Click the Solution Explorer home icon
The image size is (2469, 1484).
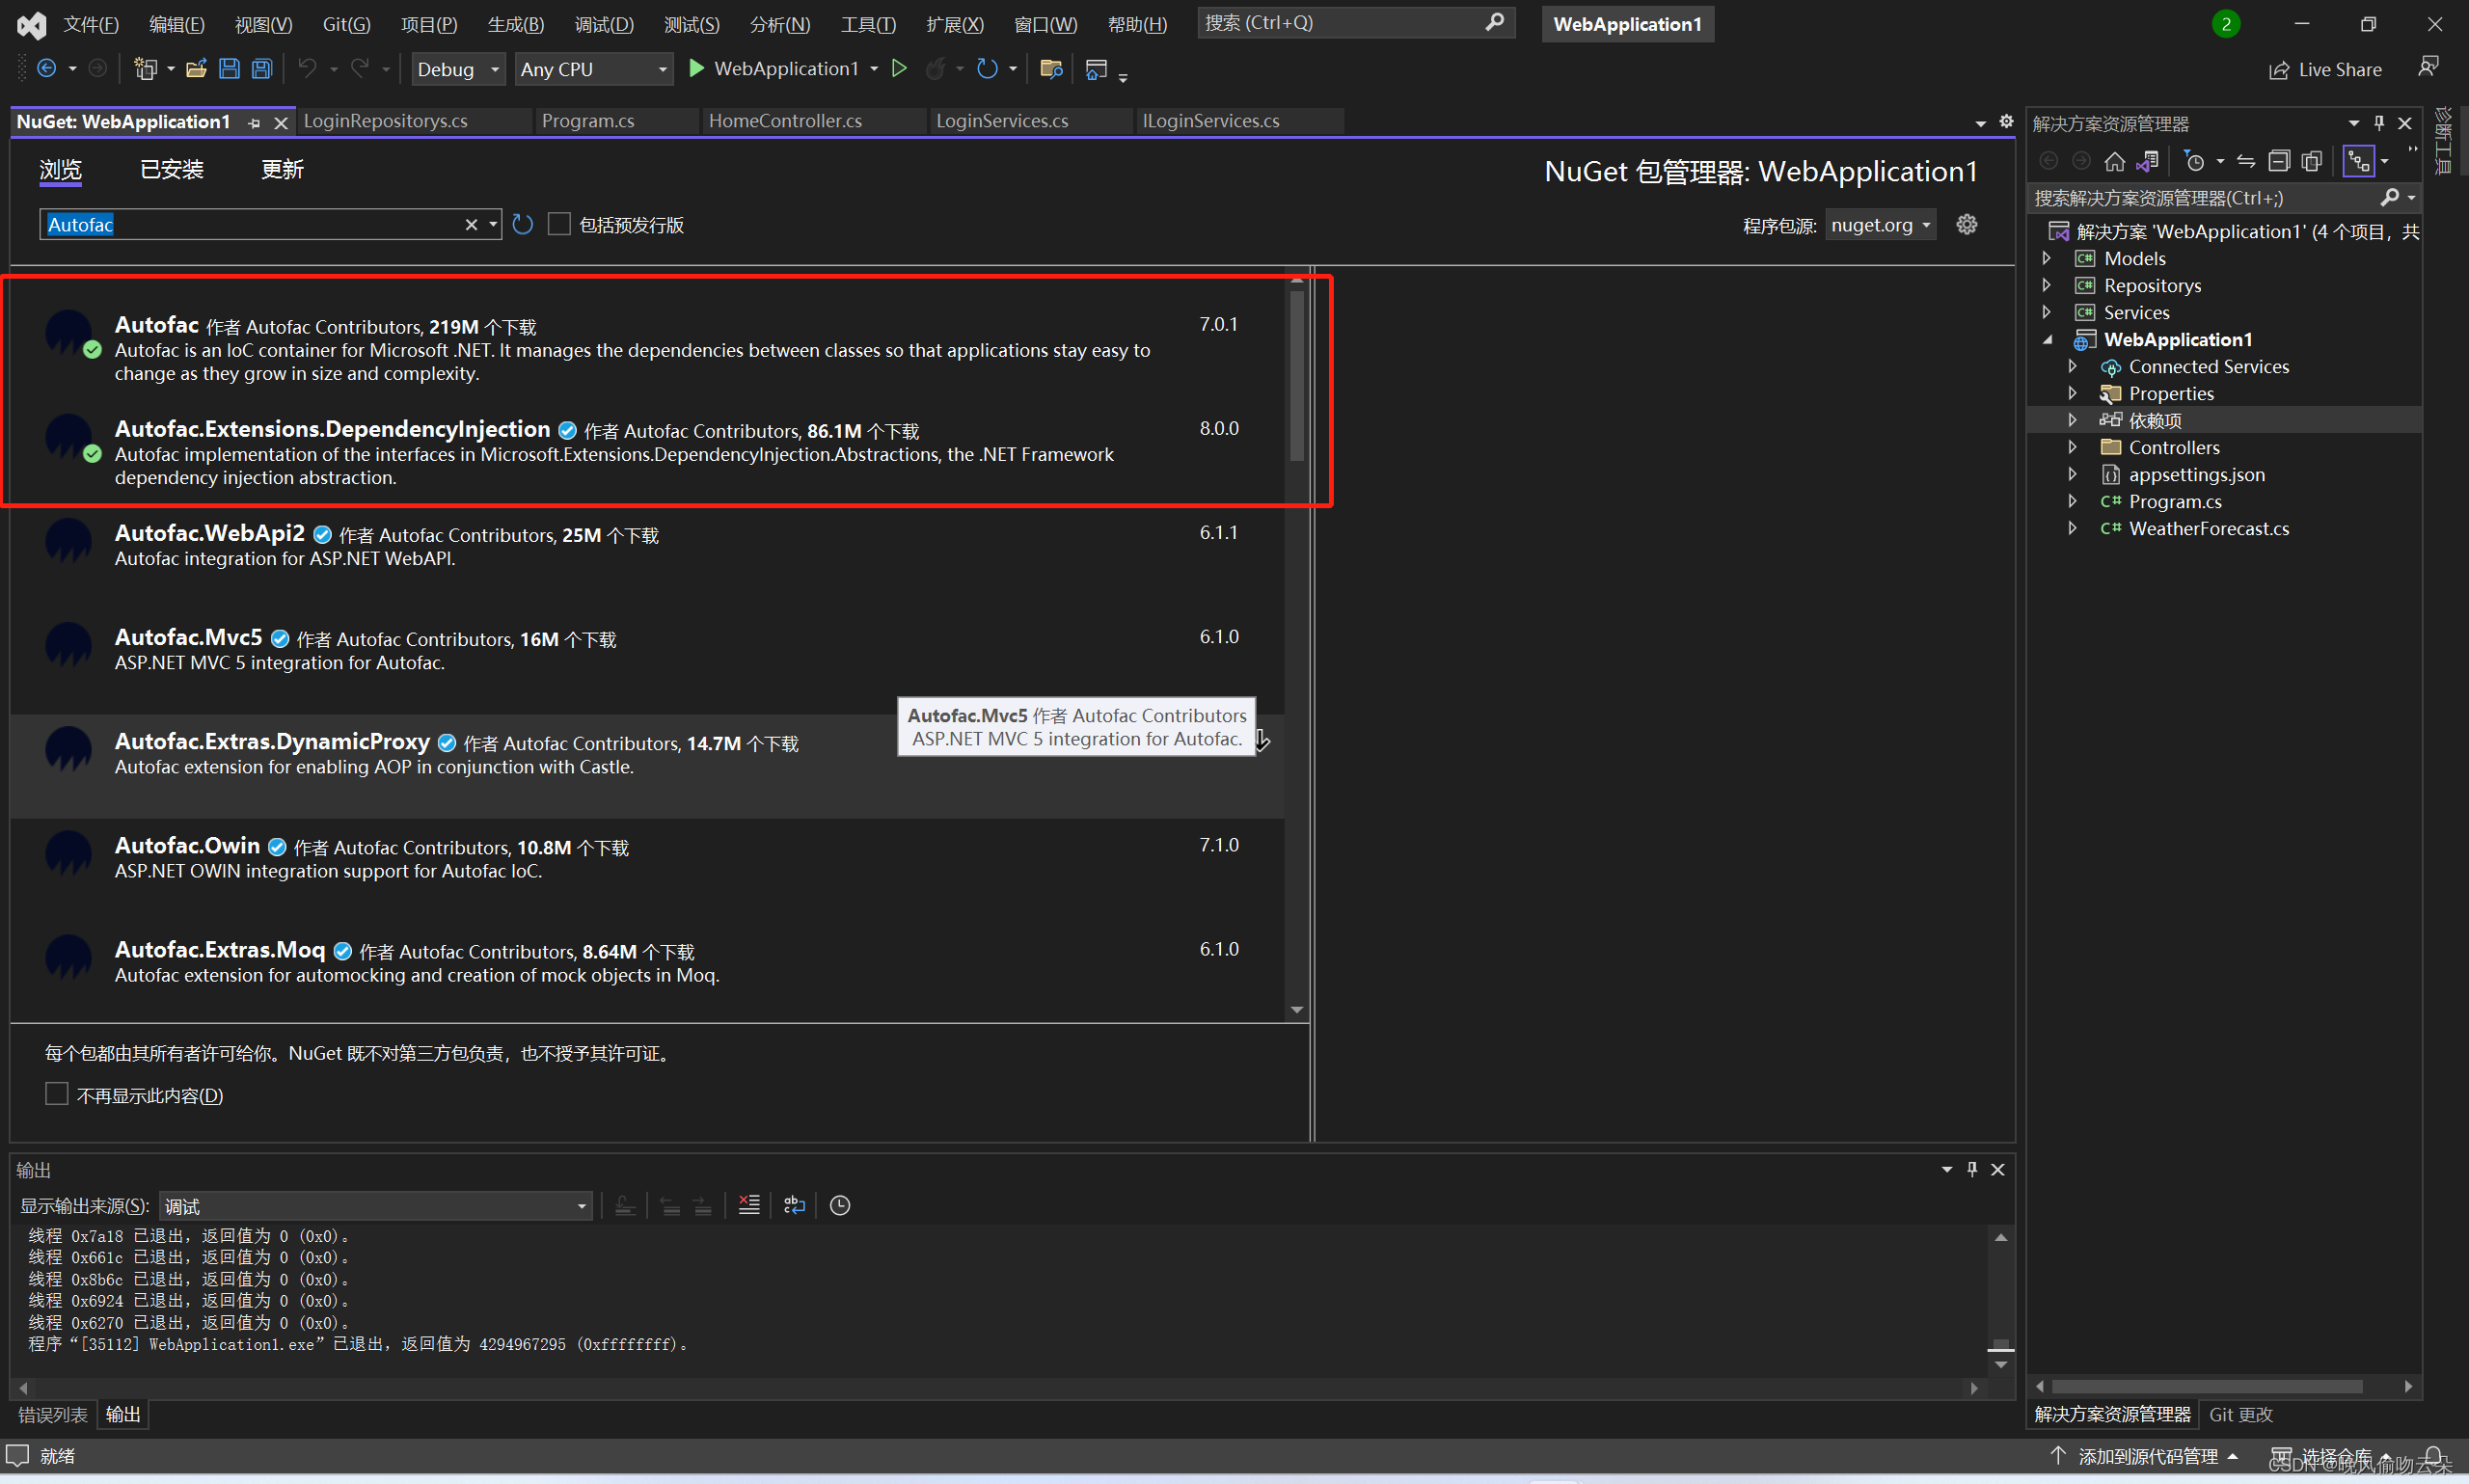pos(2114,161)
